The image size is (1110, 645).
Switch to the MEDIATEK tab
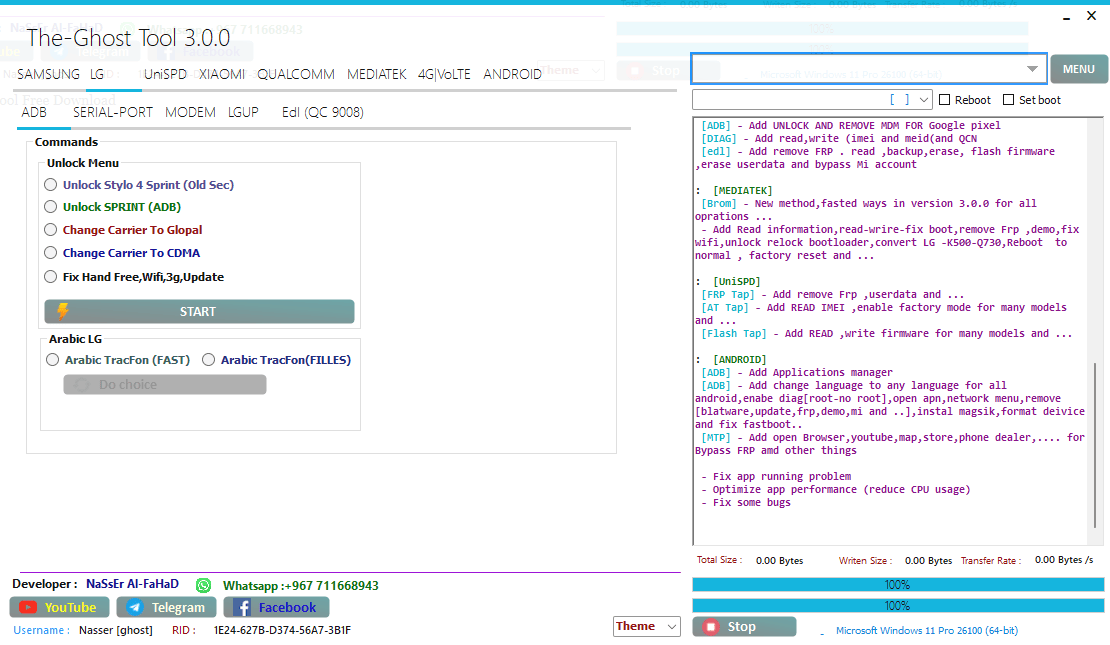(379, 74)
